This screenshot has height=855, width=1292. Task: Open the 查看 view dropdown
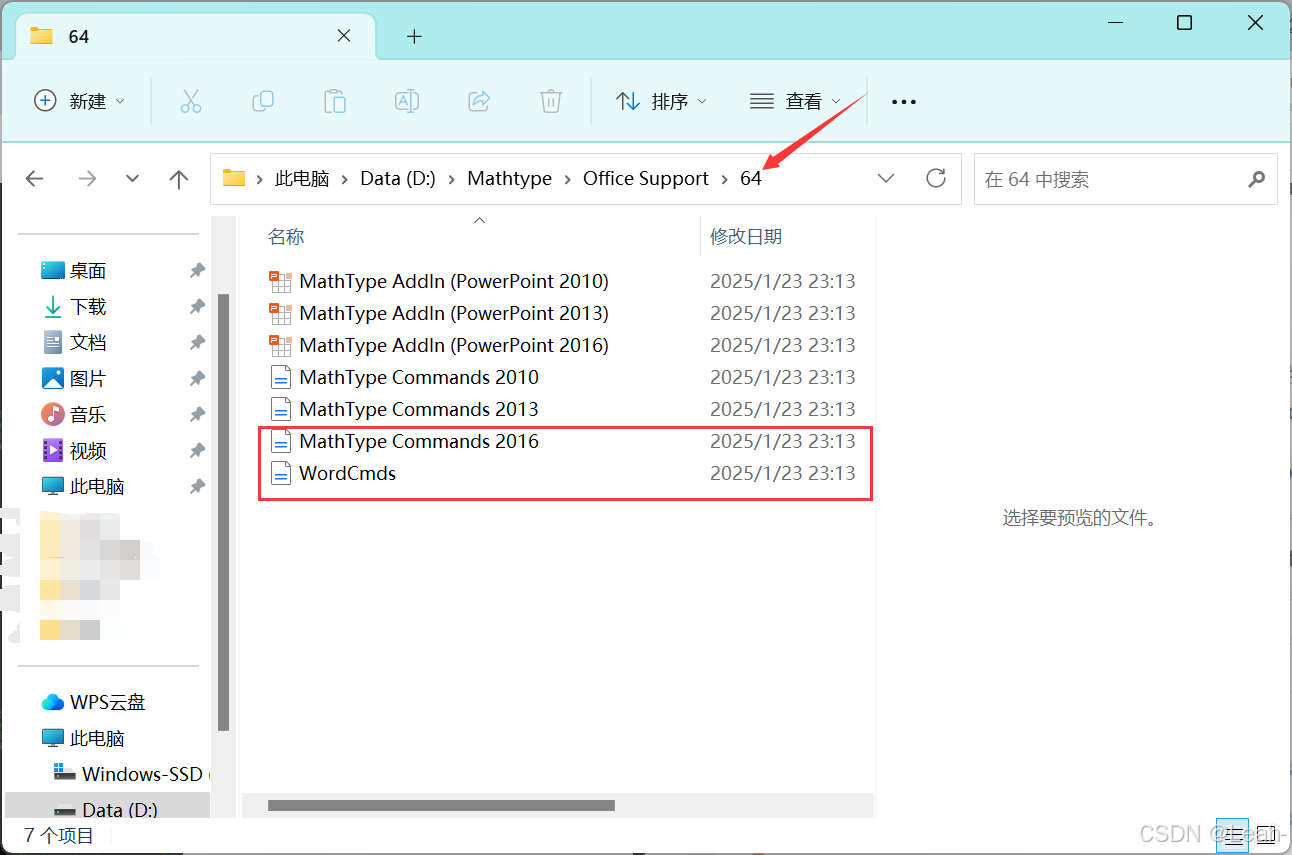[796, 101]
